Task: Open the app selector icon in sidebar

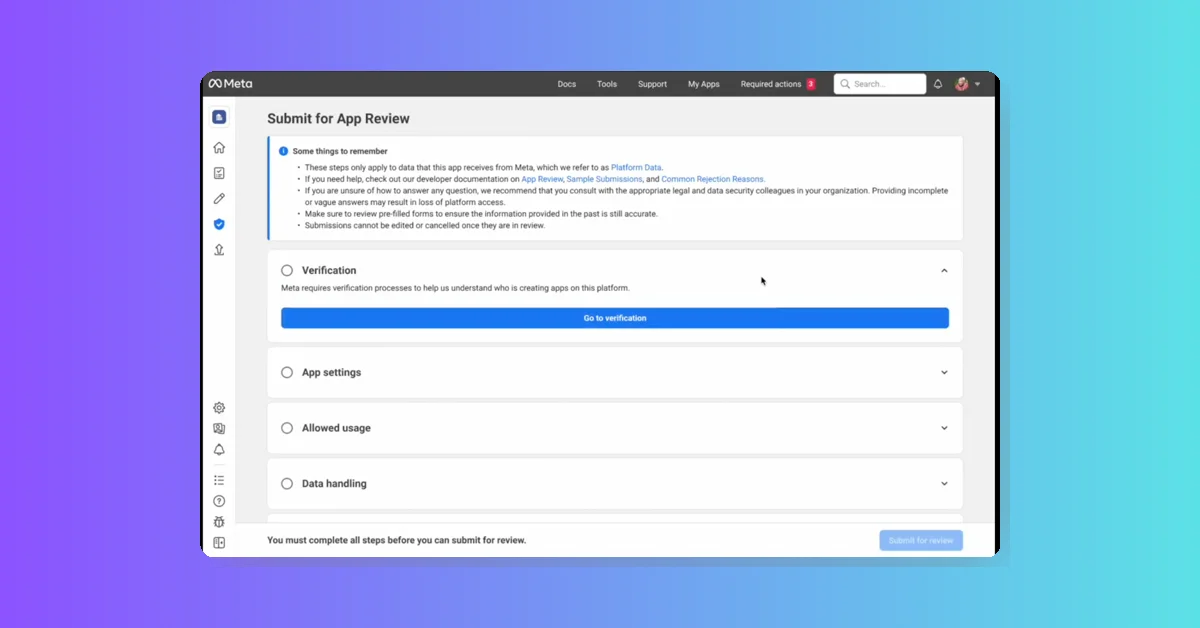Action: click(219, 117)
